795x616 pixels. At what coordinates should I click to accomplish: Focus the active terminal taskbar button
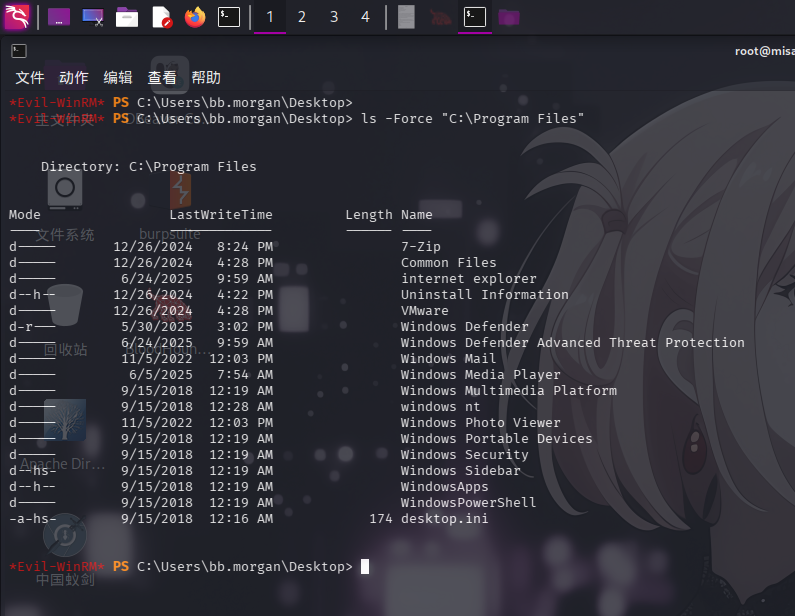(x=475, y=17)
